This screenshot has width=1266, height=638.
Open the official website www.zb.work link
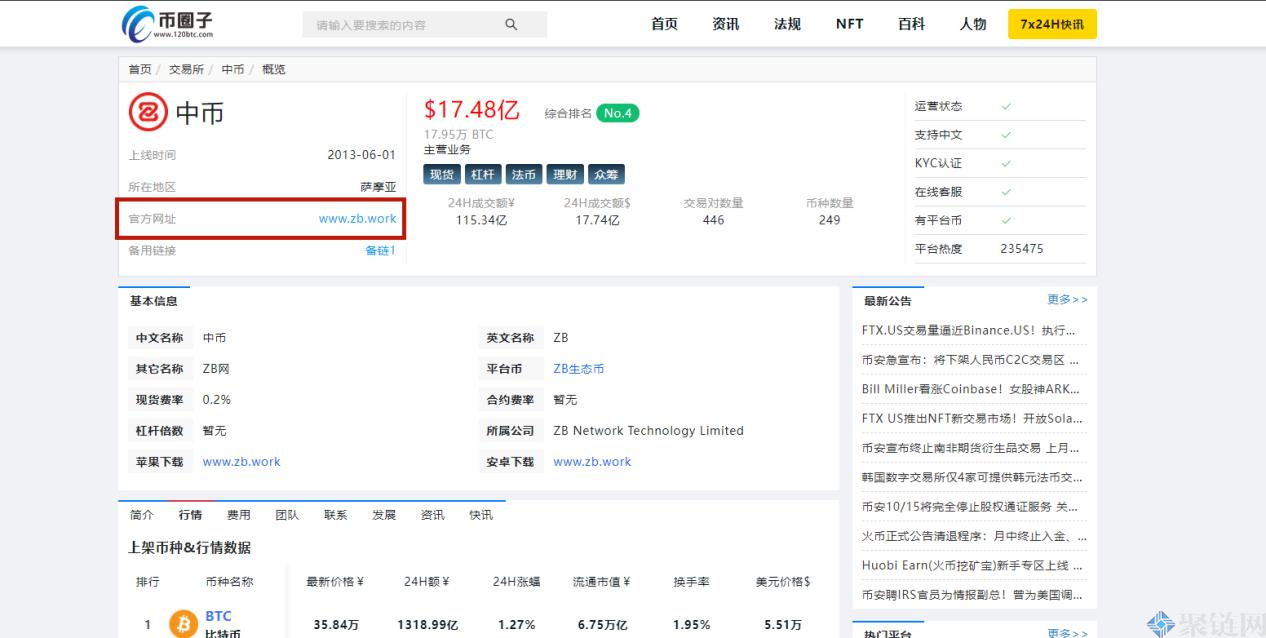coord(357,219)
